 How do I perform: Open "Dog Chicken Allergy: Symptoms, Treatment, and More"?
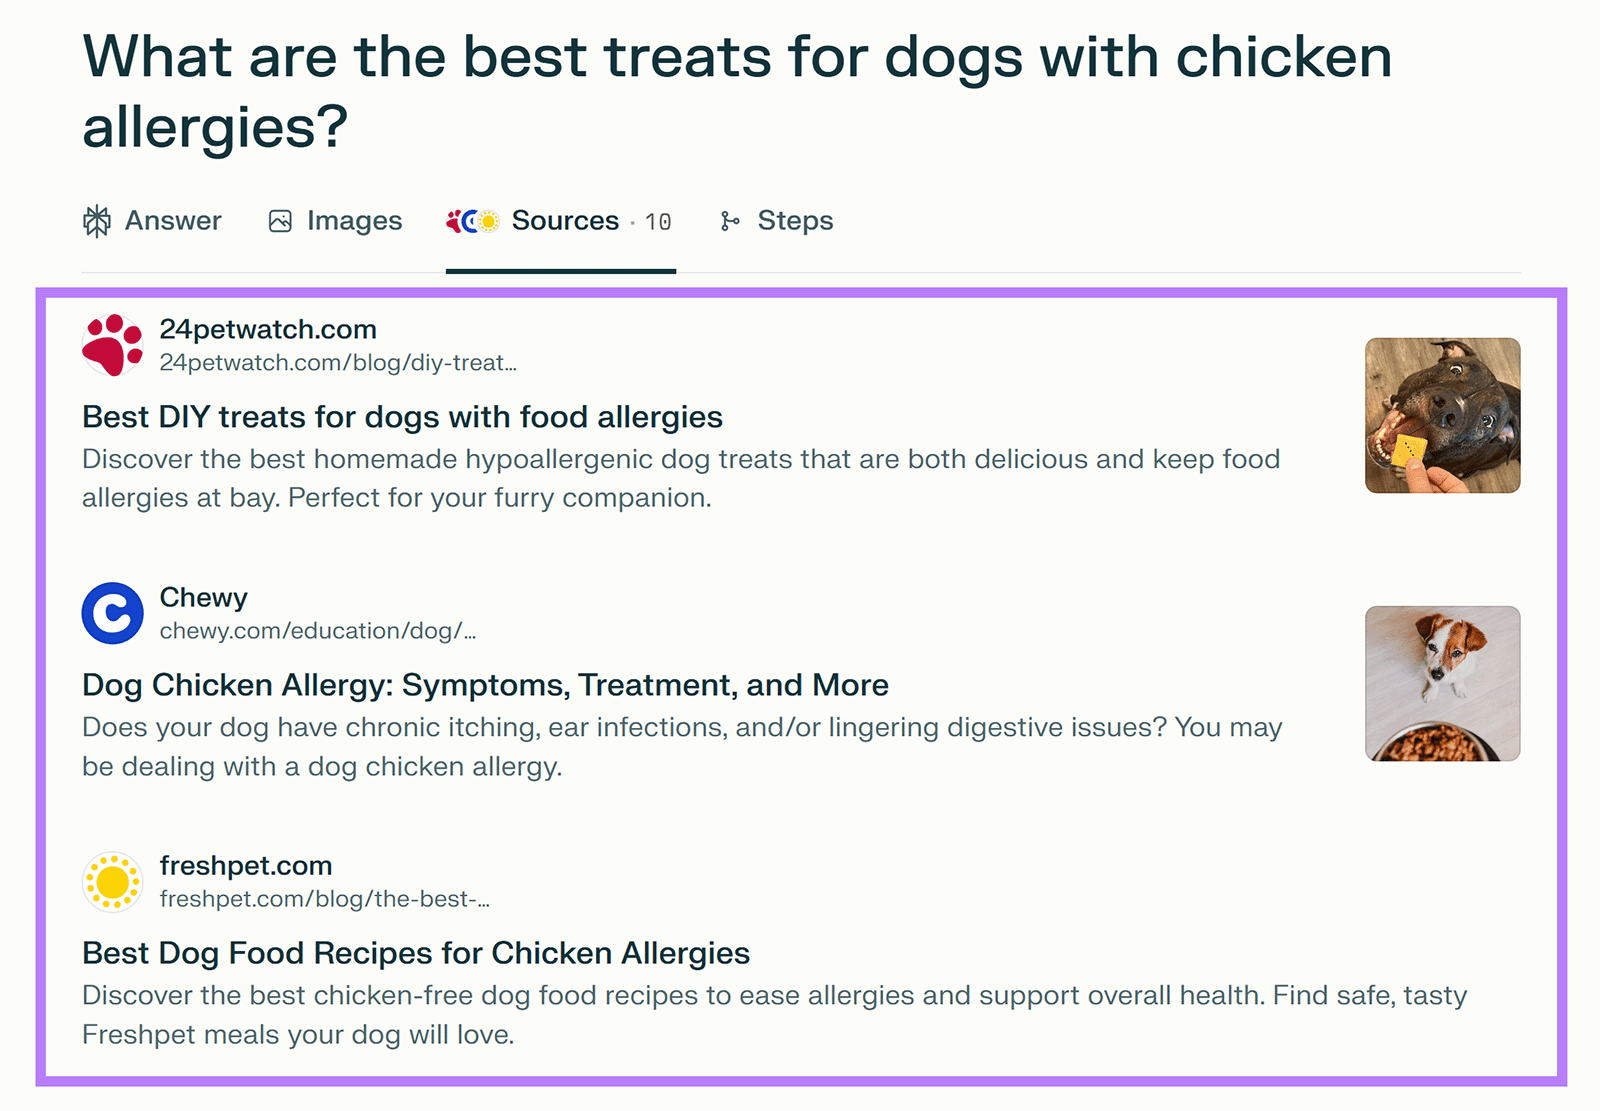tap(485, 685)
